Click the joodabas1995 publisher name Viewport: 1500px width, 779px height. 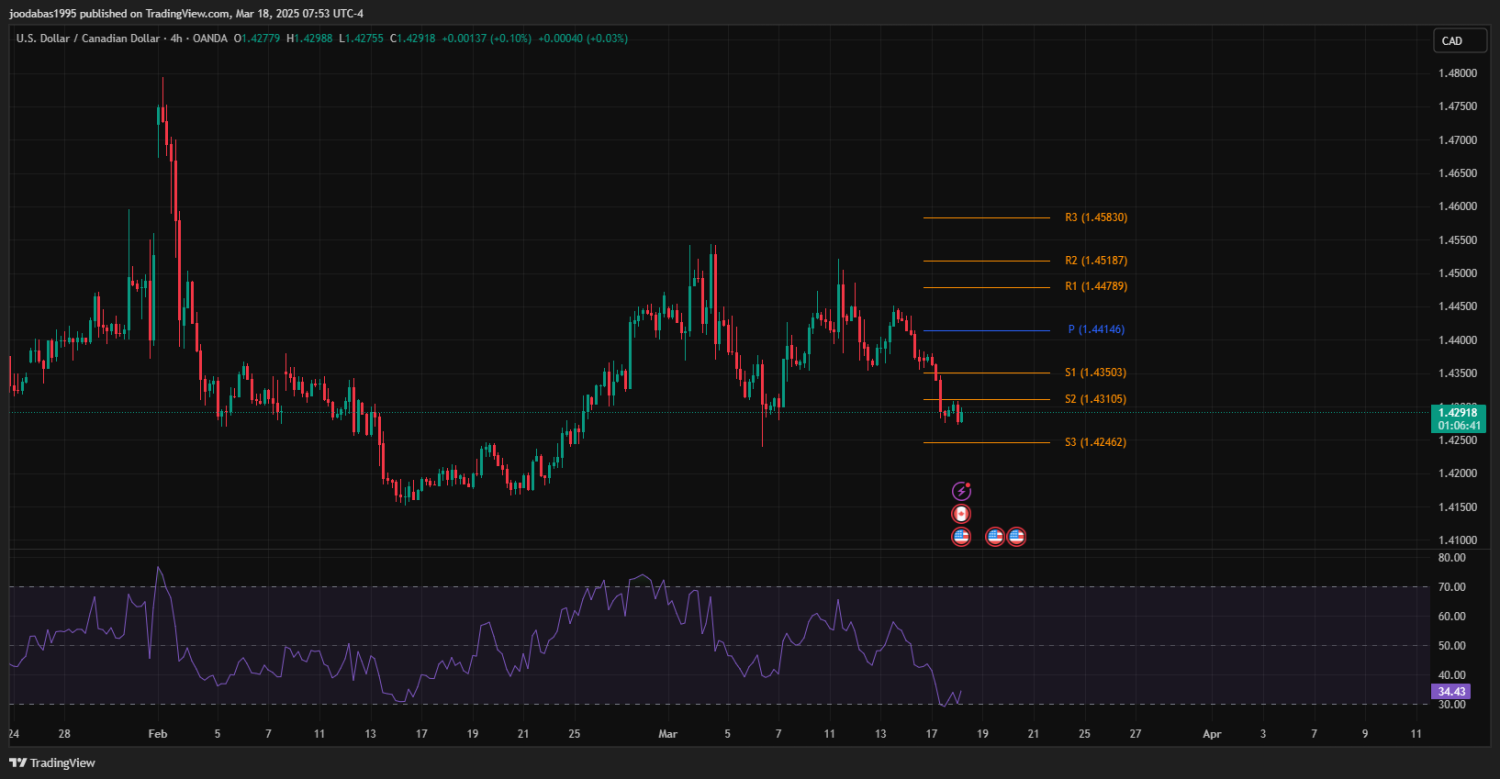(x=43, y=14)
